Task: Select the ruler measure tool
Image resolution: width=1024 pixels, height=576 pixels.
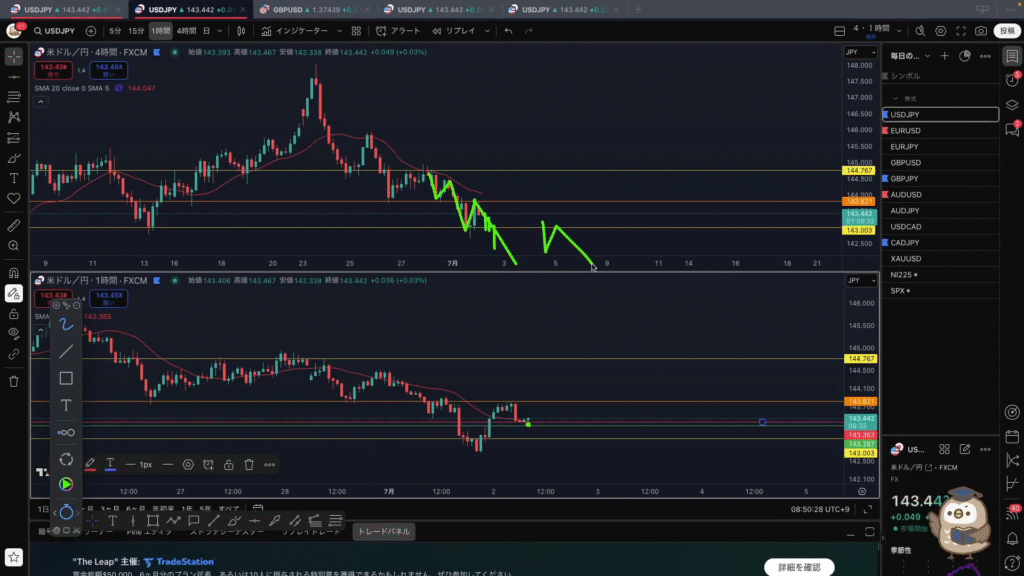Action: [14, 226]
